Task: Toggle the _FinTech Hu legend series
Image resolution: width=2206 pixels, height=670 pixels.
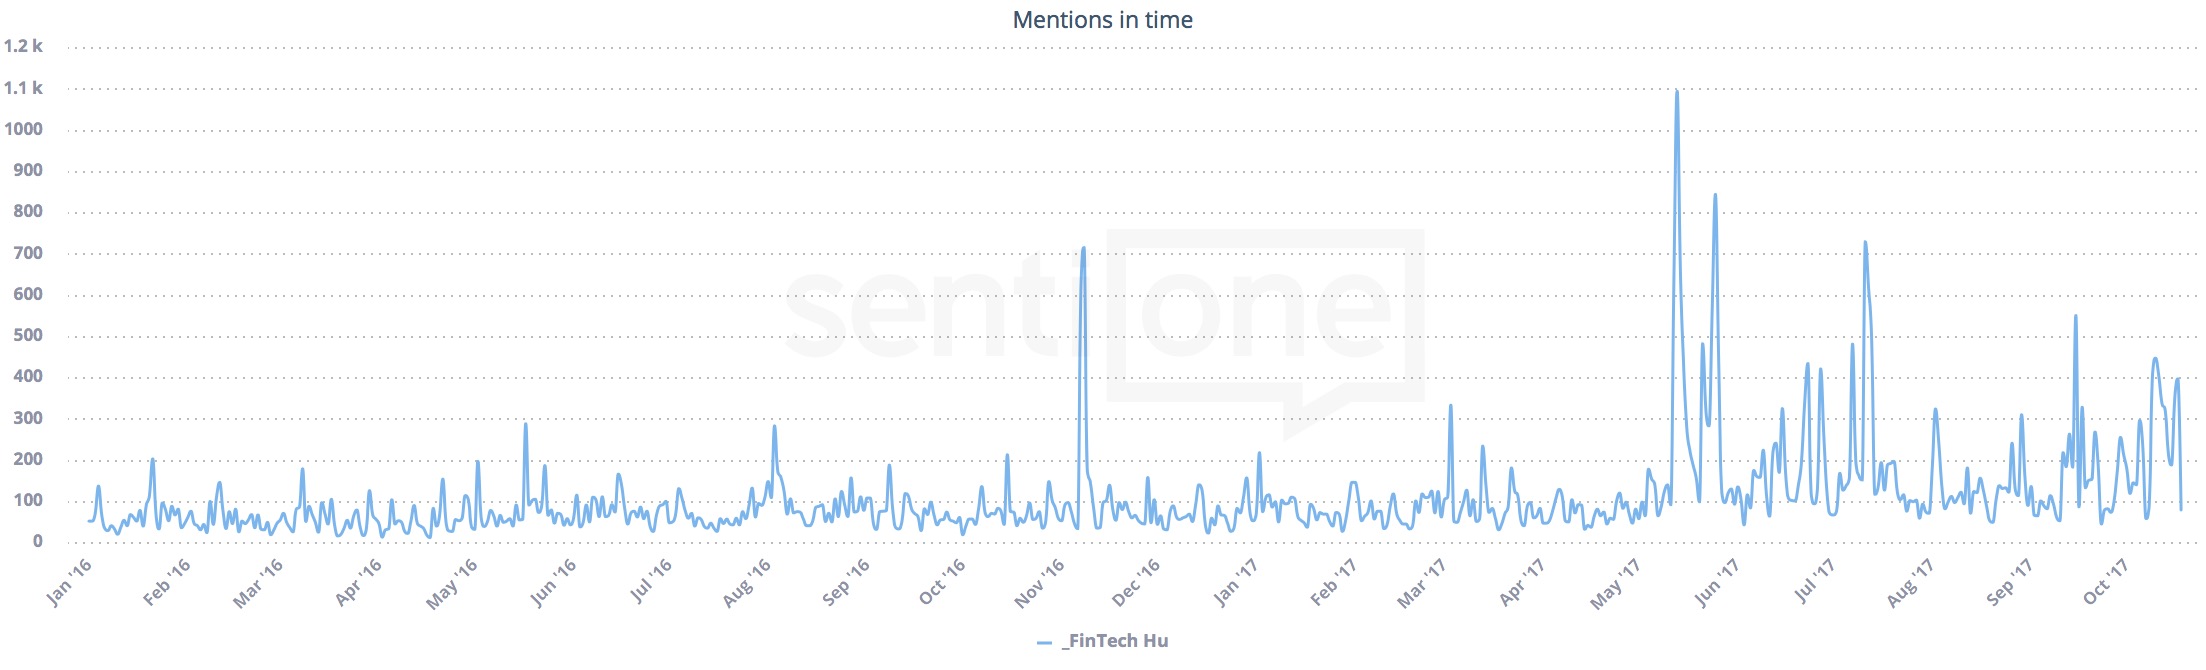Action: coord(1115,641)
